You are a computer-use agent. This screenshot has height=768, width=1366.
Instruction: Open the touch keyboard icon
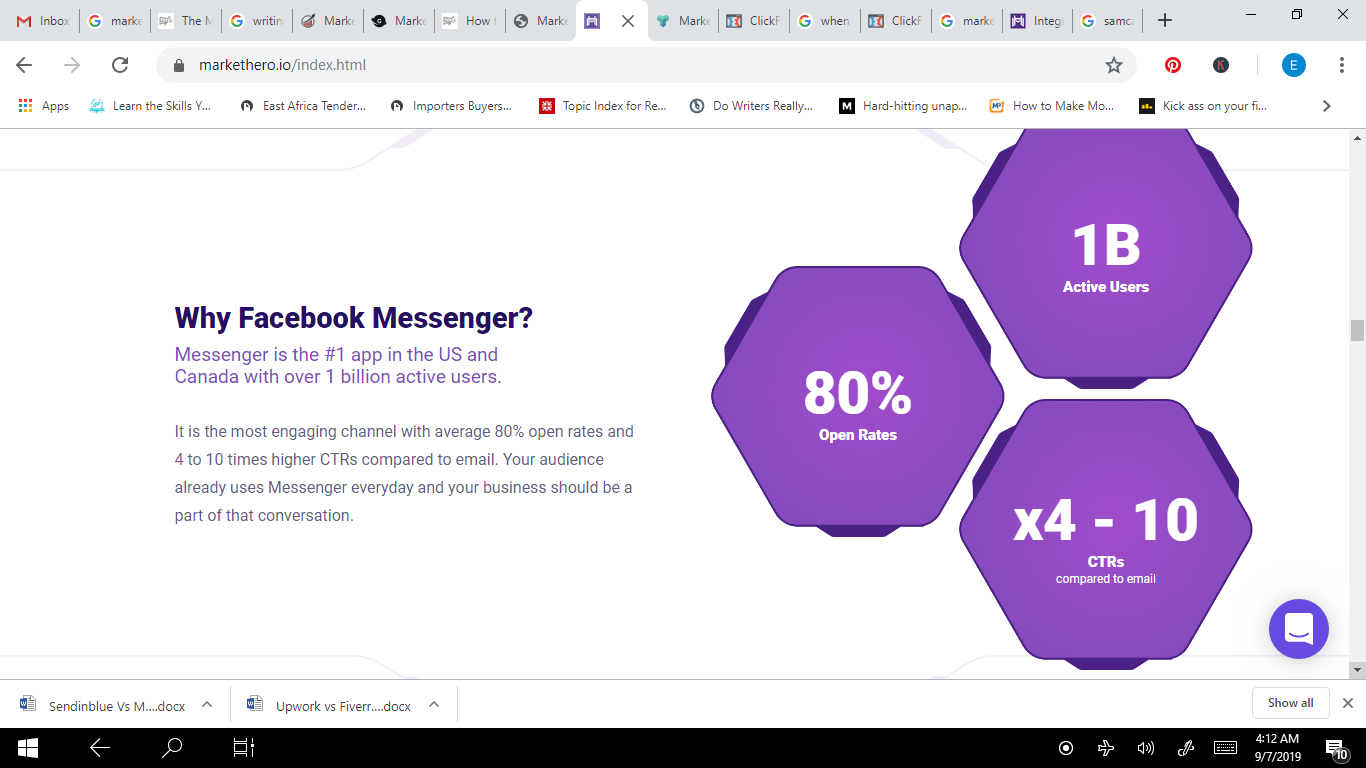tap(1226, 748)
